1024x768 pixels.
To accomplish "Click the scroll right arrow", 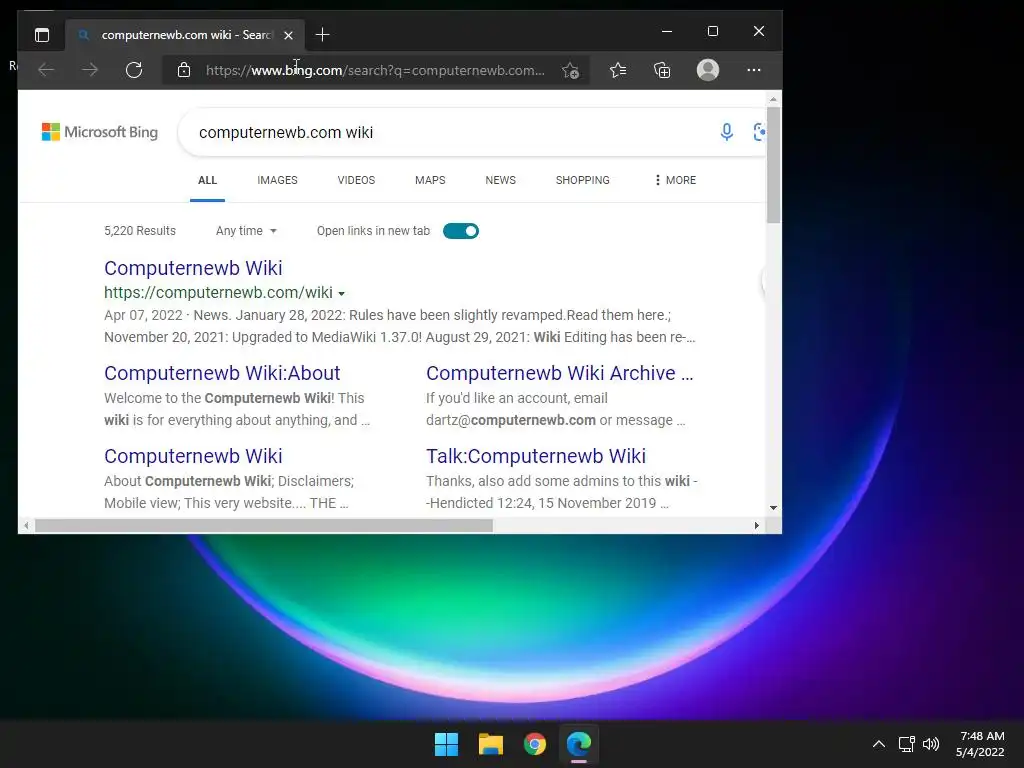I will [x=756, y=526].
